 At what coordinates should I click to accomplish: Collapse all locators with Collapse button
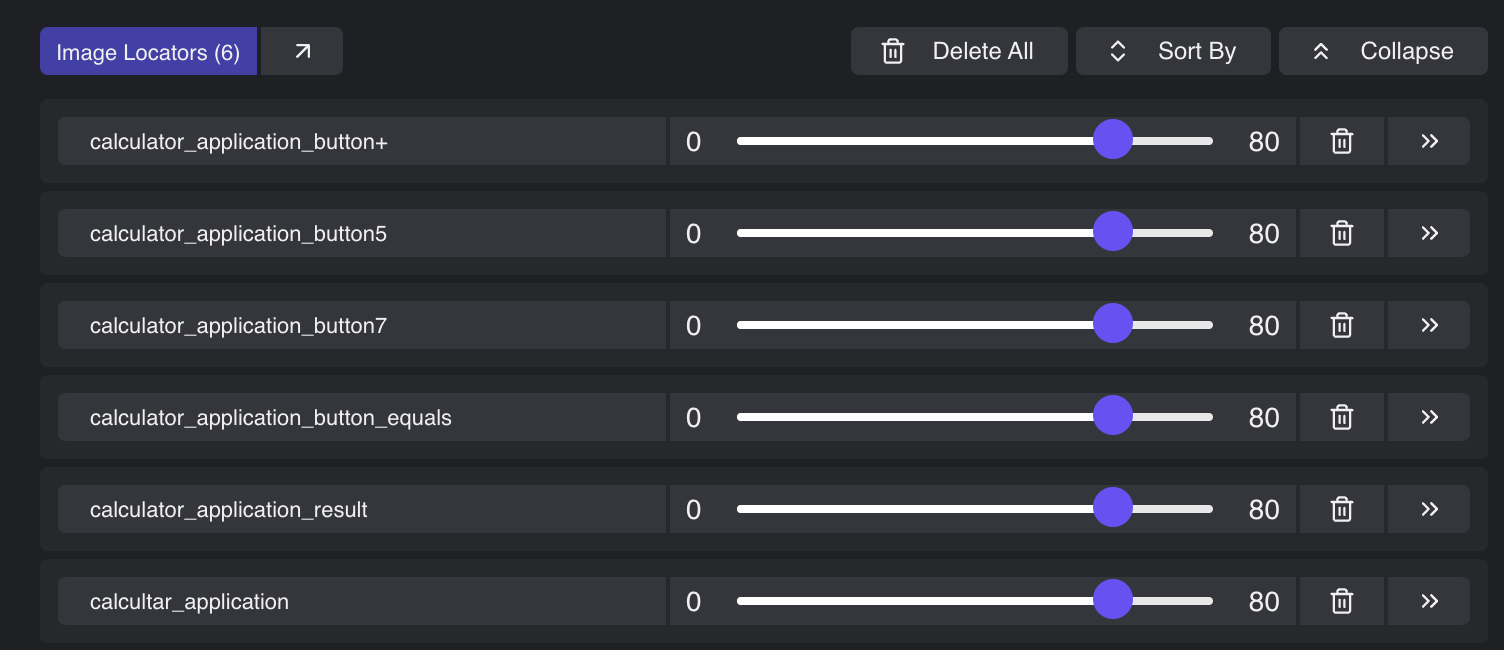[1383, 51]
